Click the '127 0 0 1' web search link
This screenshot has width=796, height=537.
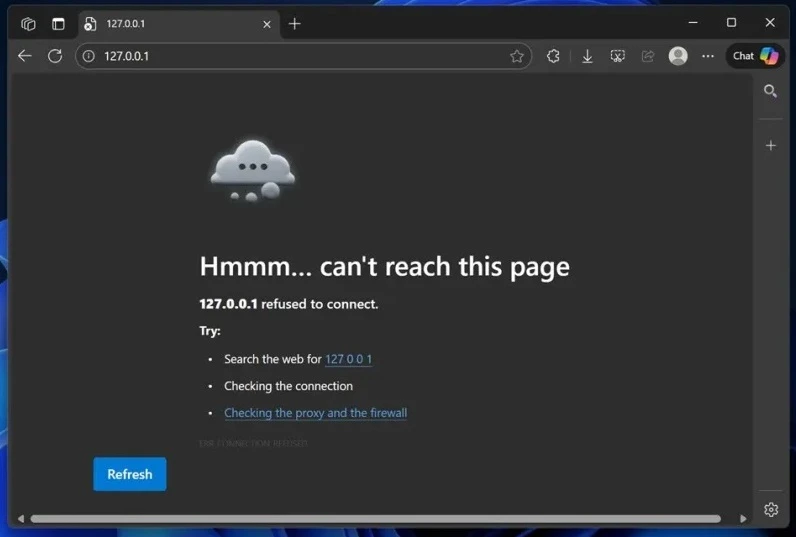tap(348, 359)
